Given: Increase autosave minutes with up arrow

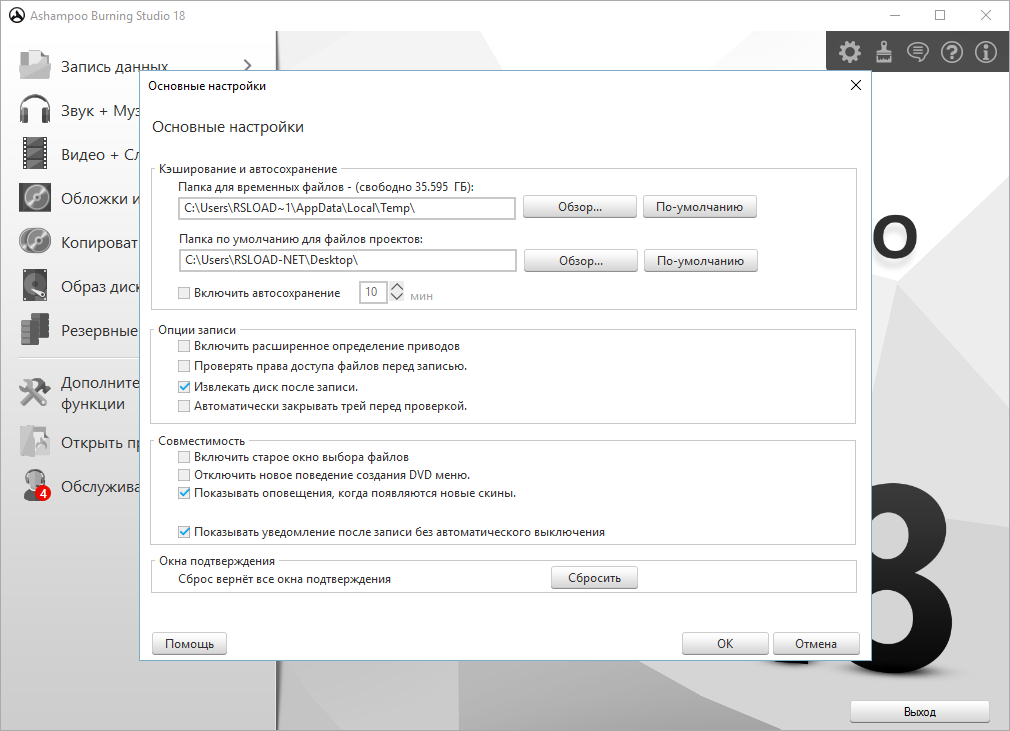Looking at the screenshot, I should (x=397, y=287).
